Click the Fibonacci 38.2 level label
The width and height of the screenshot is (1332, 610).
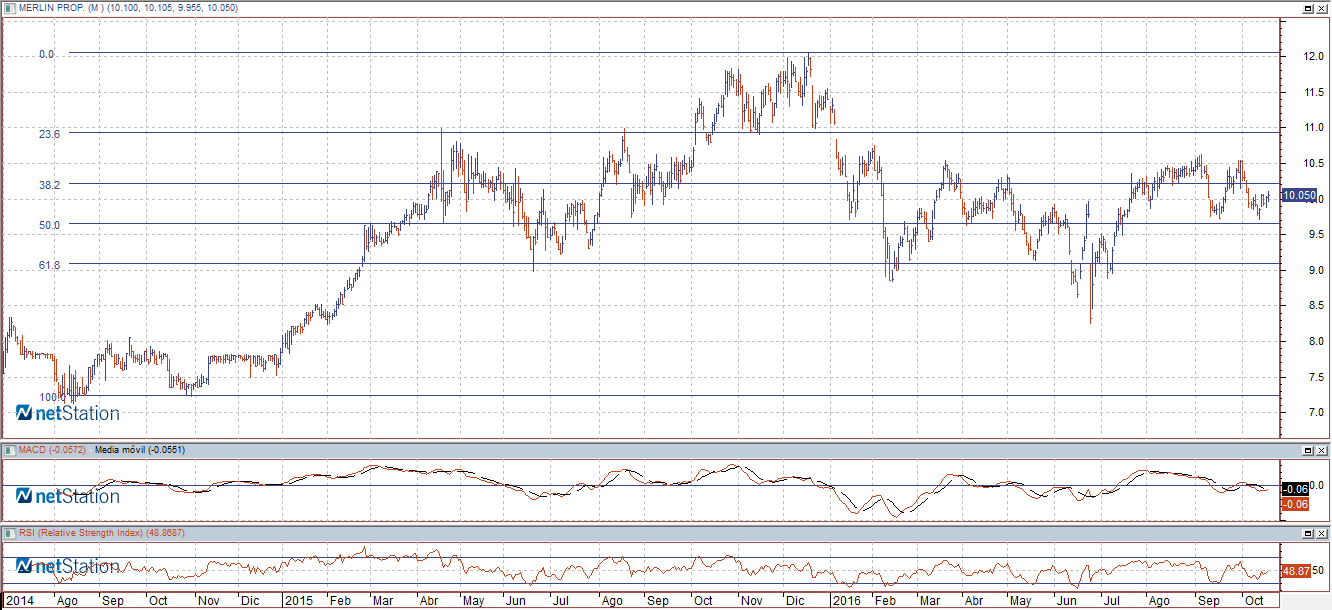[x=50, y=185]
